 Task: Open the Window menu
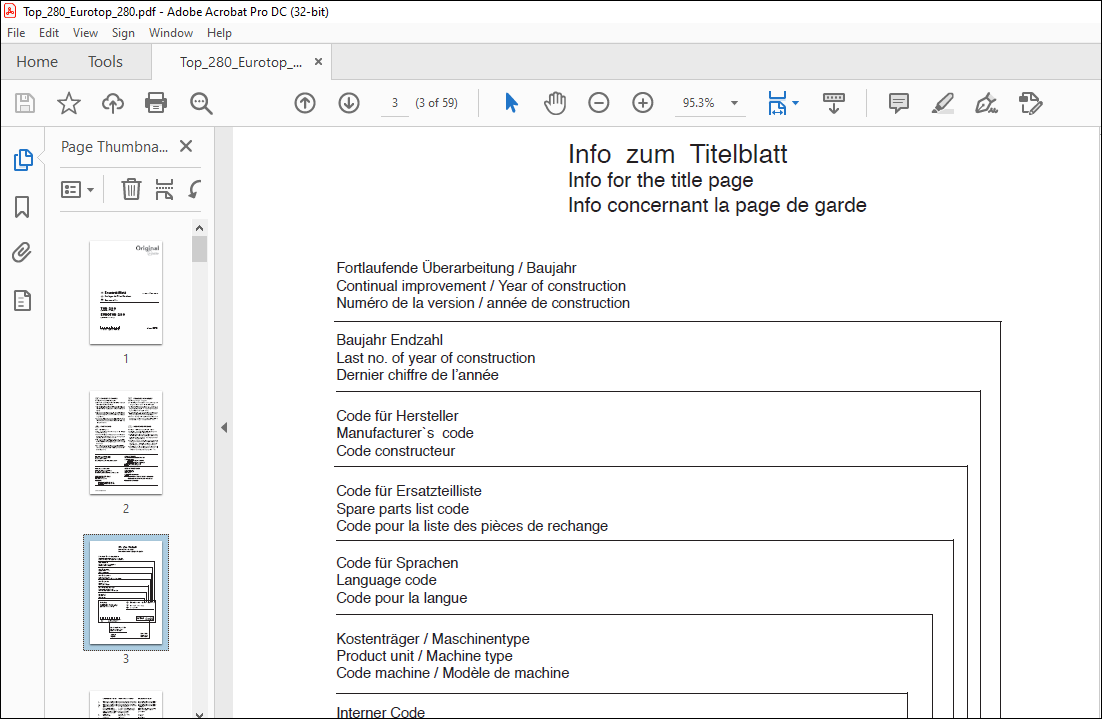pyautogui.click(x=171, y=33)
